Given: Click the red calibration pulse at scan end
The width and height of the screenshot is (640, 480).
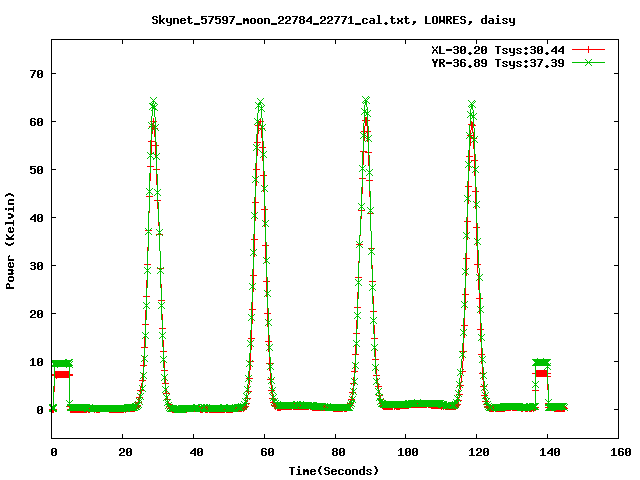Looking at the screenshot, I should 541,373.
